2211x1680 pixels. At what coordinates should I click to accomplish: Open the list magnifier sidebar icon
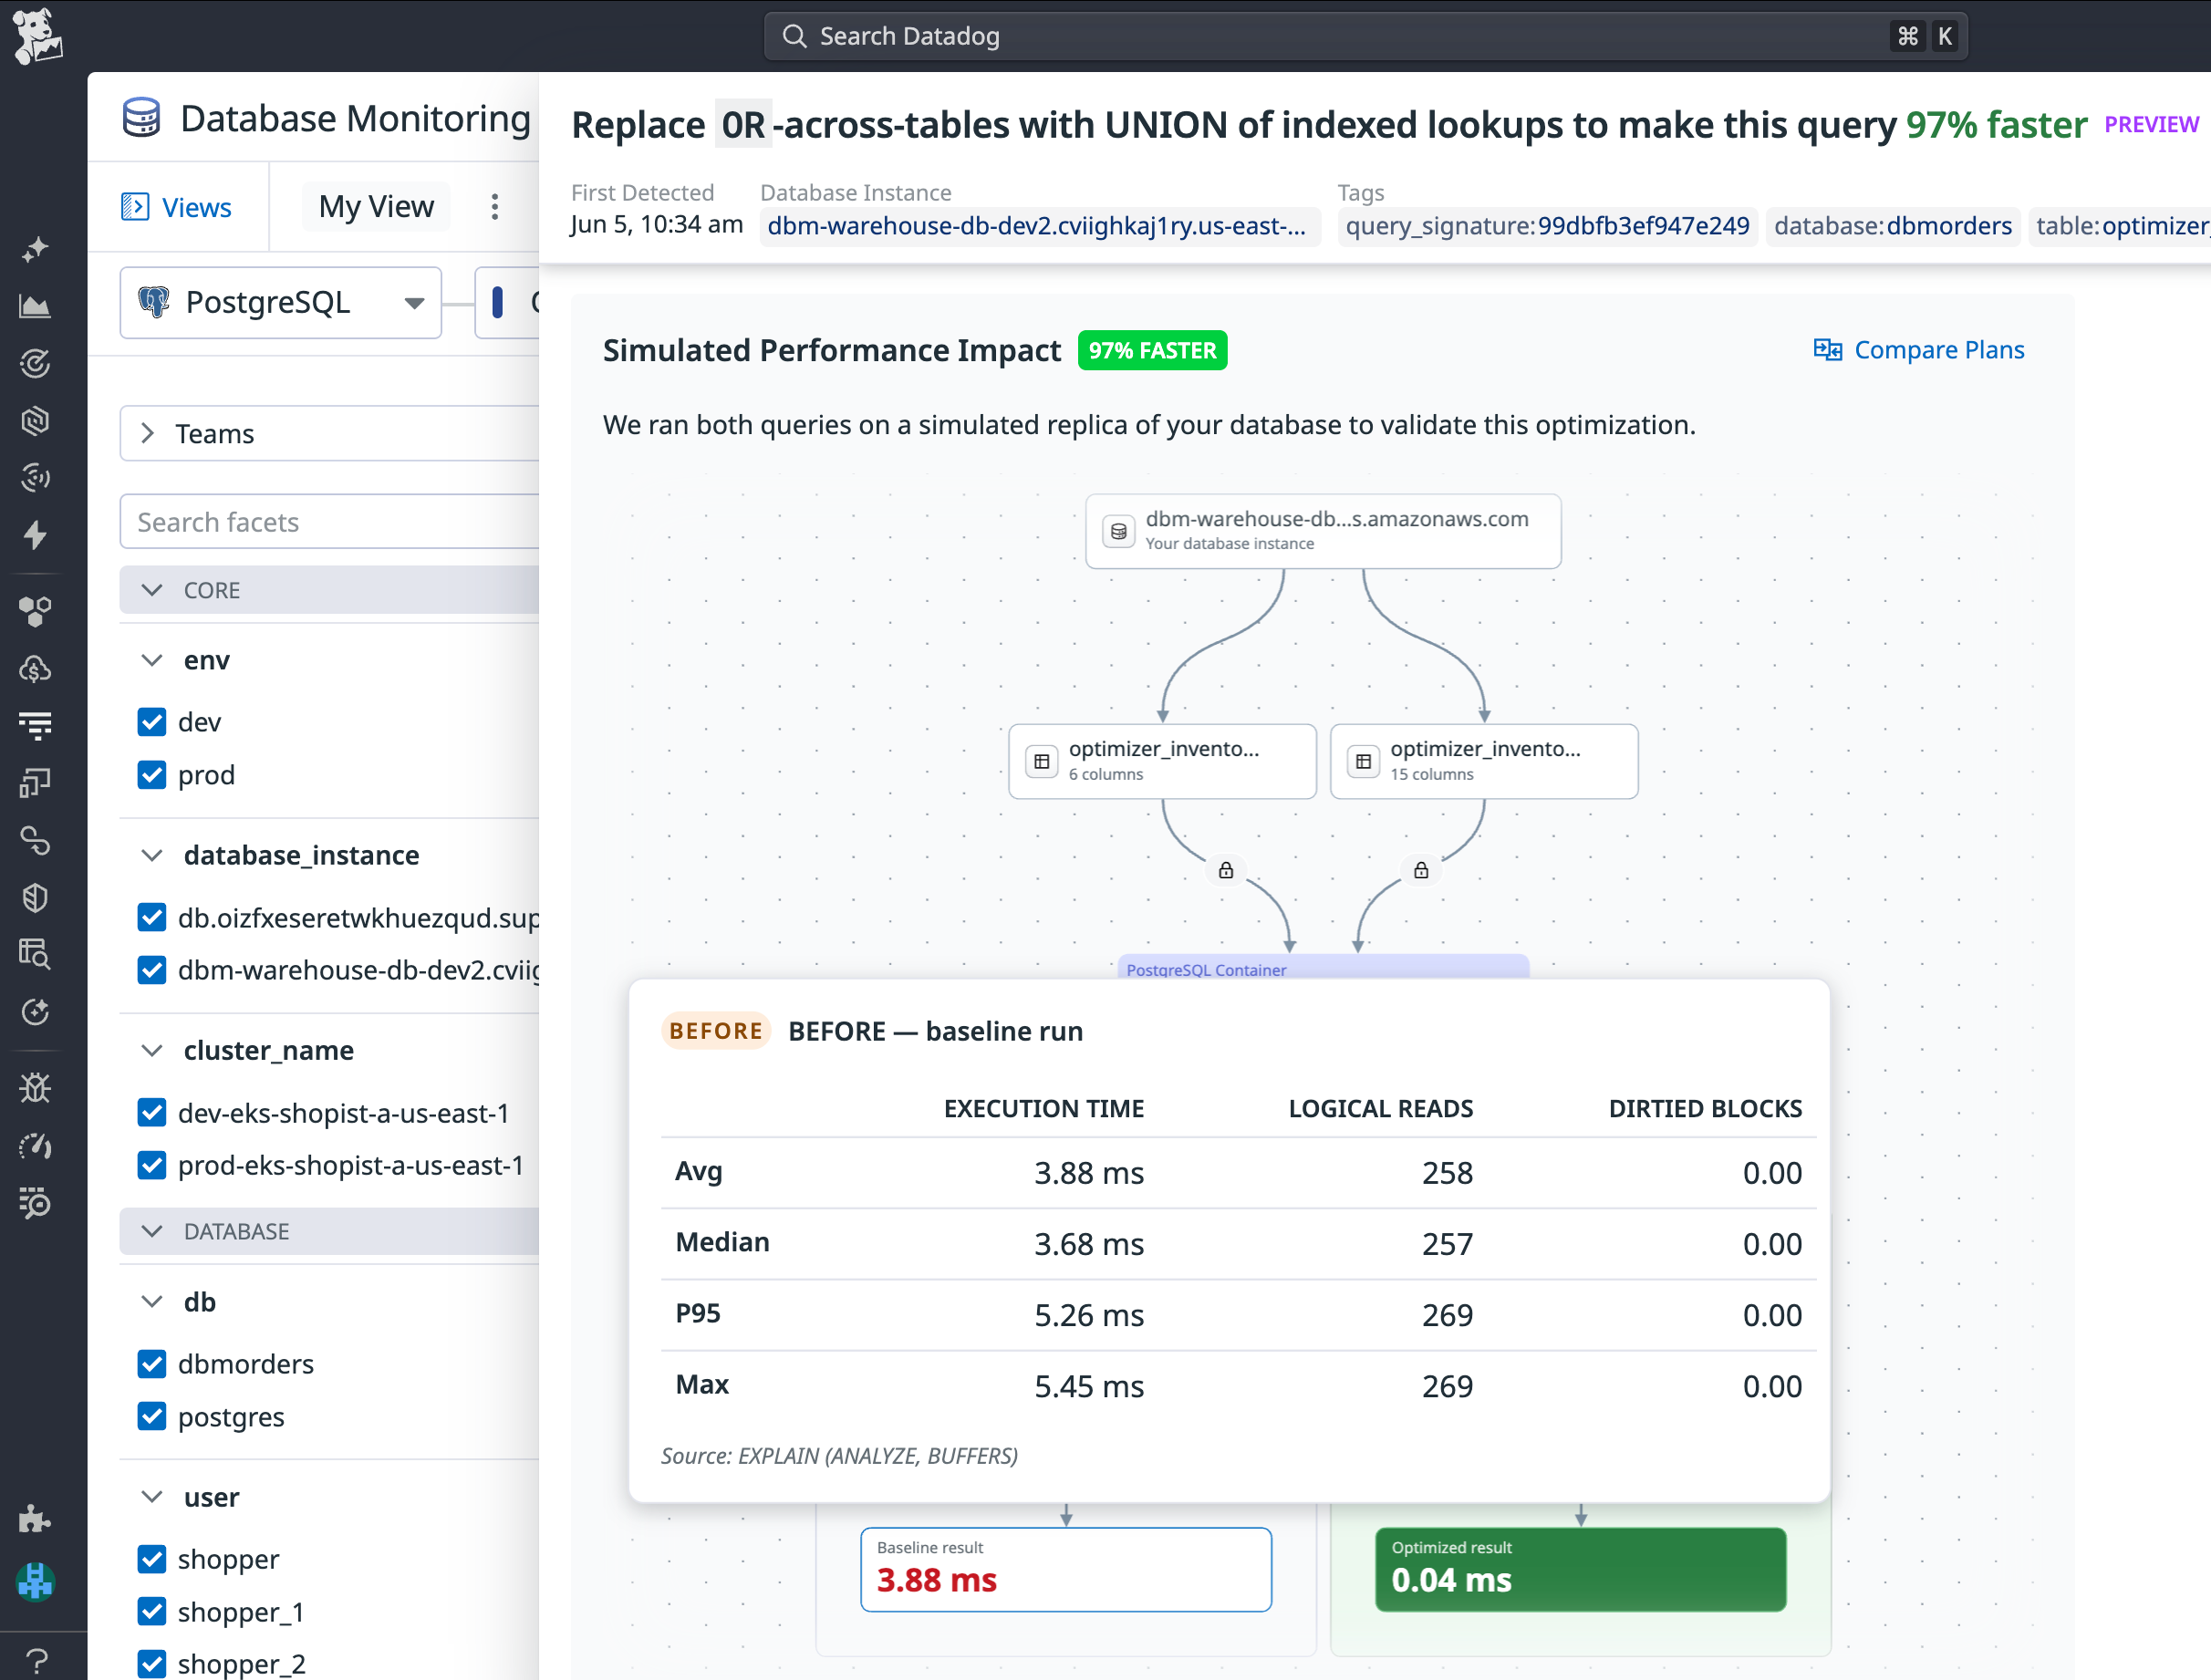pos(36,1203)
